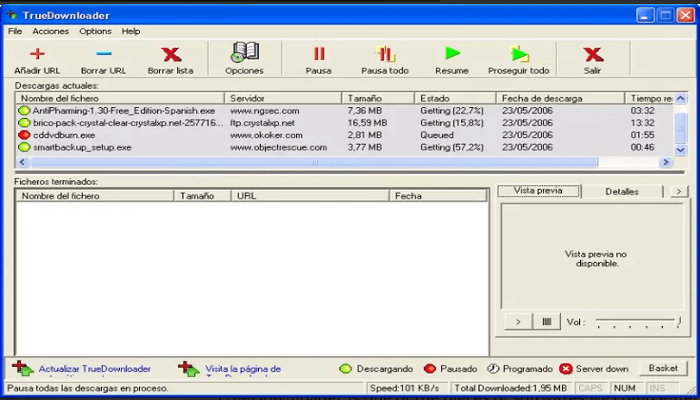Viewport: 700px width, 400px height.
Task: Click red status icon of cddvdburn.exe
Action: pos(24,135)
